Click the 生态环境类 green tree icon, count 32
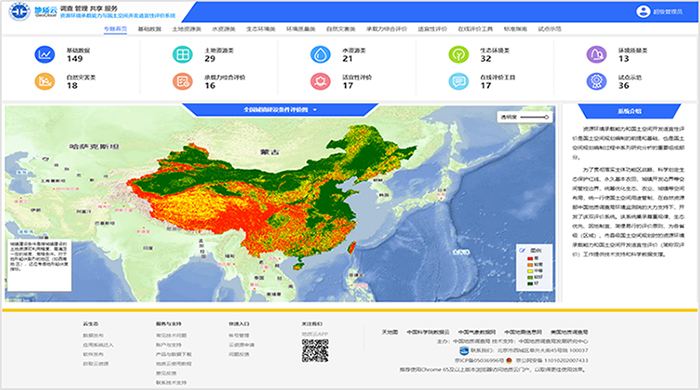 click(458, 54)
